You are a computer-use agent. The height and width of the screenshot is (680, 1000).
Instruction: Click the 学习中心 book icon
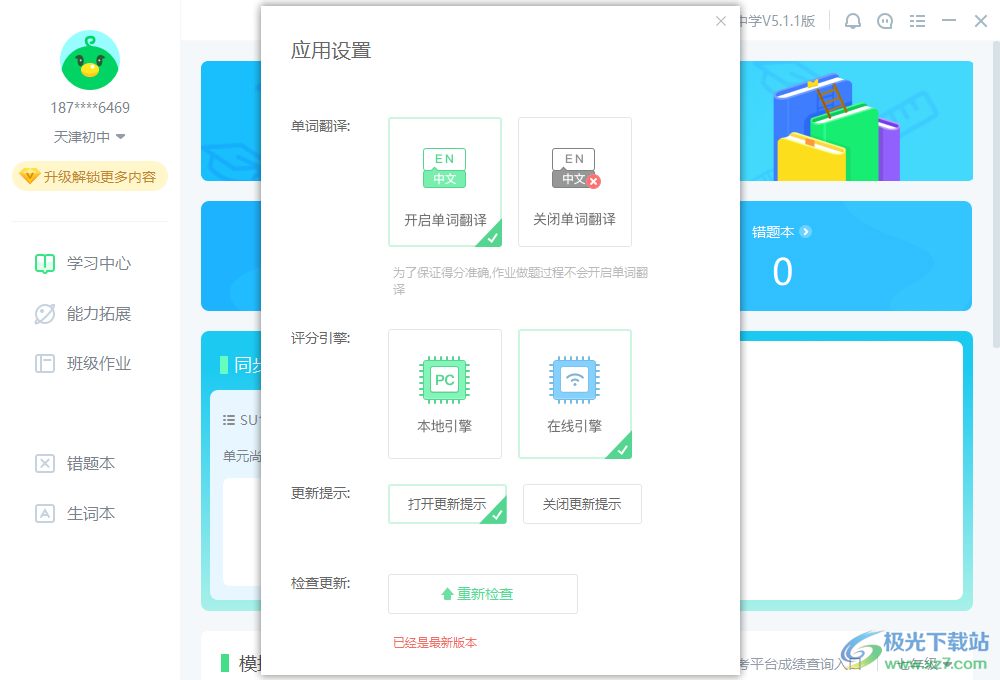[x=45, y=263]
